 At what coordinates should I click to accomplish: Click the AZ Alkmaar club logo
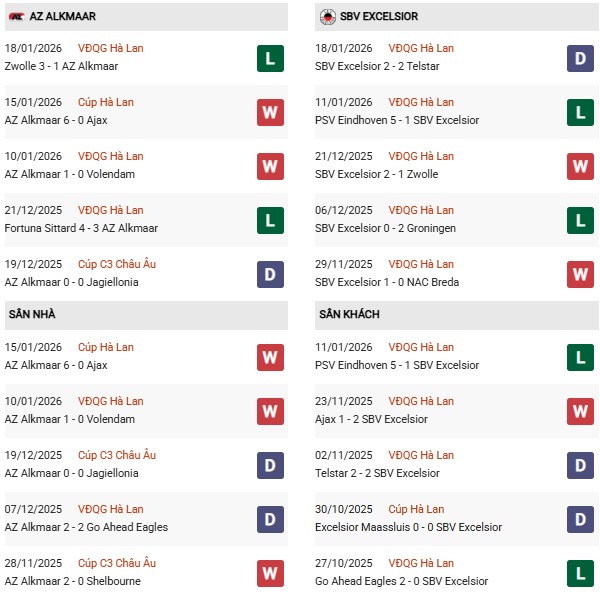[17, 17]
